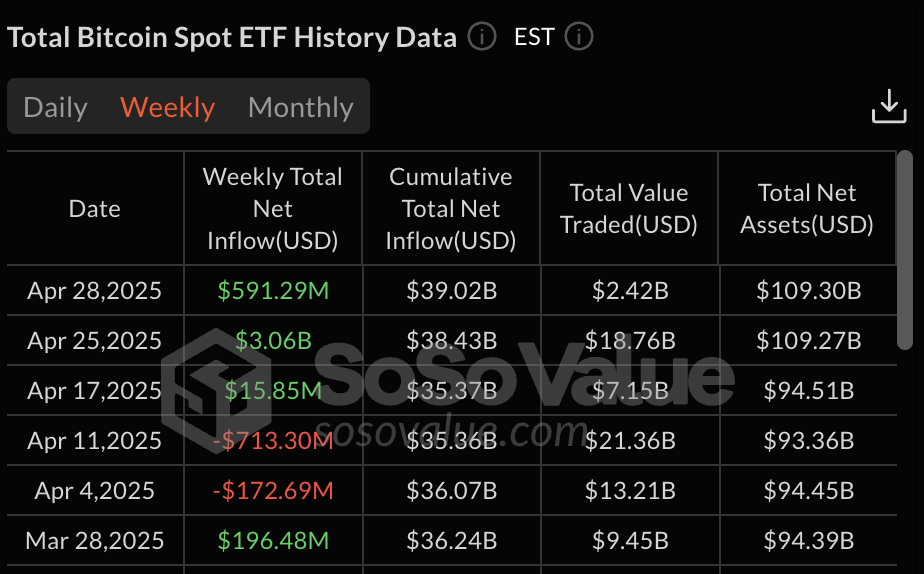
Task: Switch to the Daily tab
Action: point(55,107)
